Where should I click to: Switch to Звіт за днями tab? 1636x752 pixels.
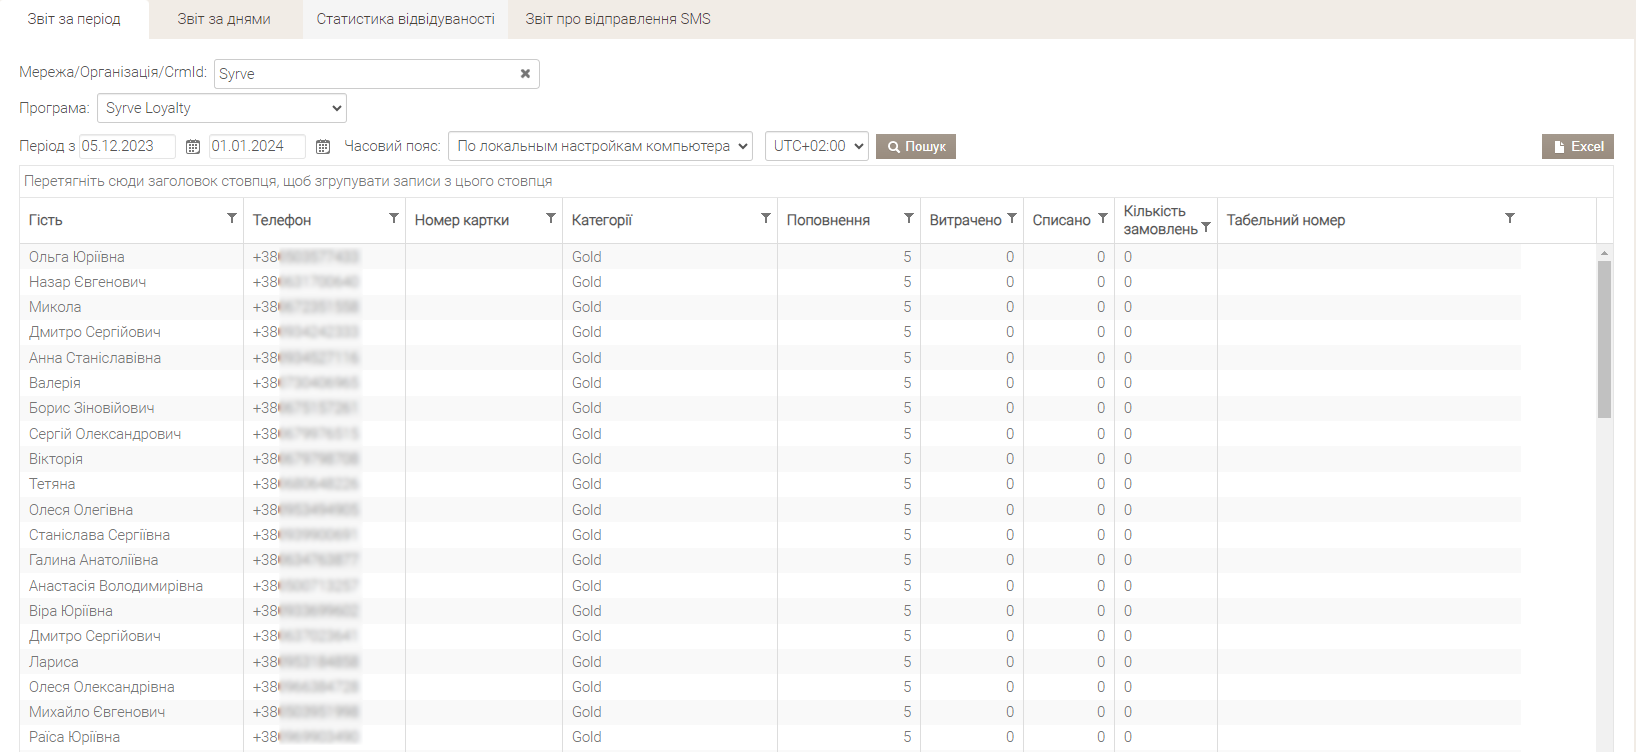[224, 19]
